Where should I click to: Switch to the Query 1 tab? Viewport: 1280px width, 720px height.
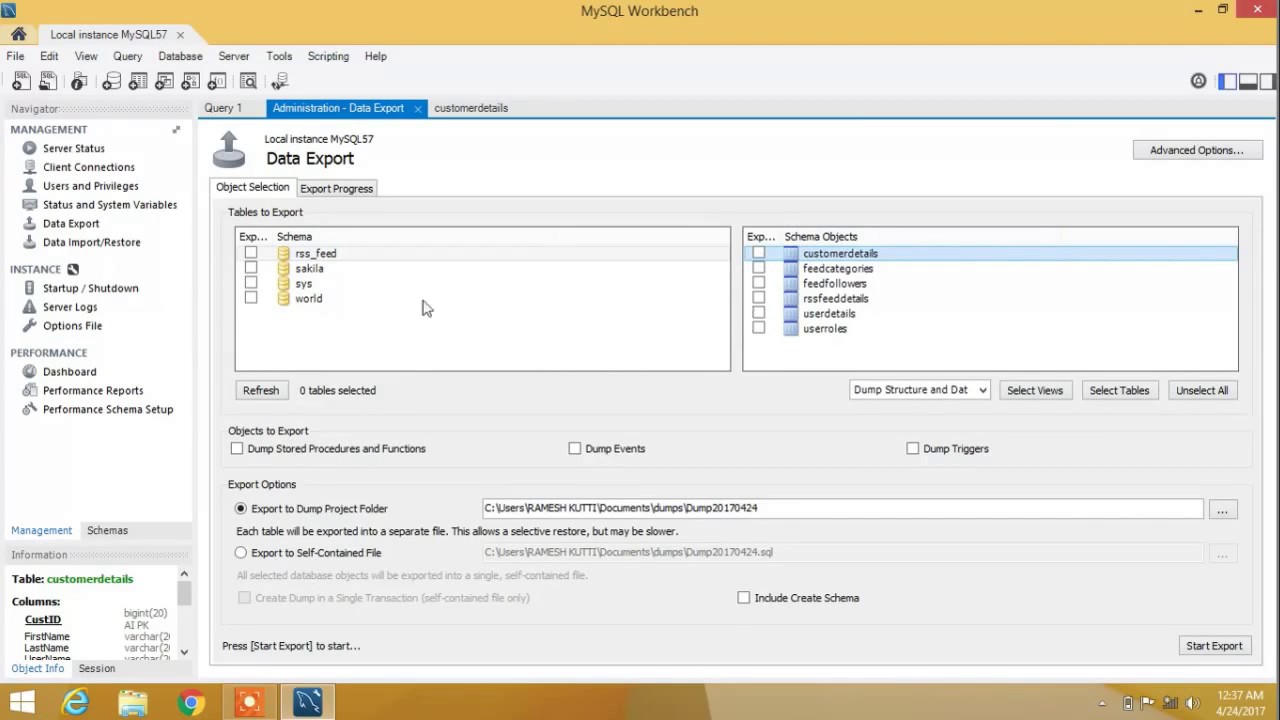pos(223,108)
